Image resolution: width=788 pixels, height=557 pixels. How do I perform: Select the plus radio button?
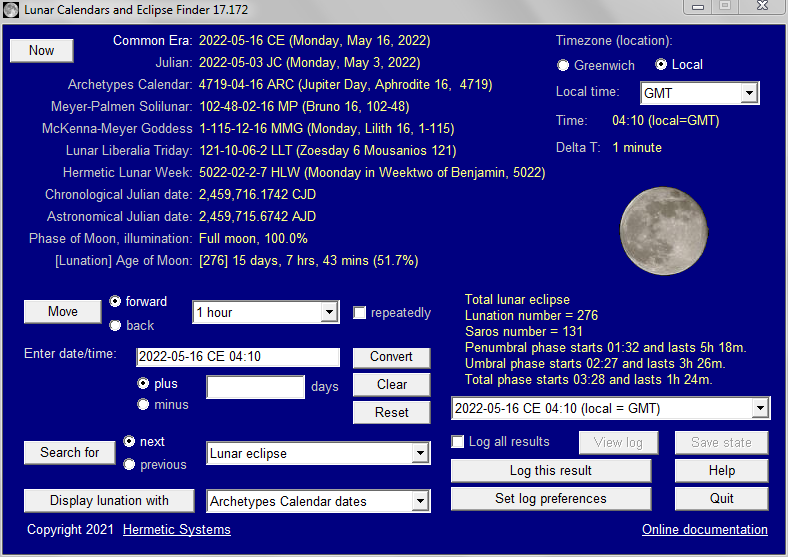pyautogui.click(x=143, y=384)
